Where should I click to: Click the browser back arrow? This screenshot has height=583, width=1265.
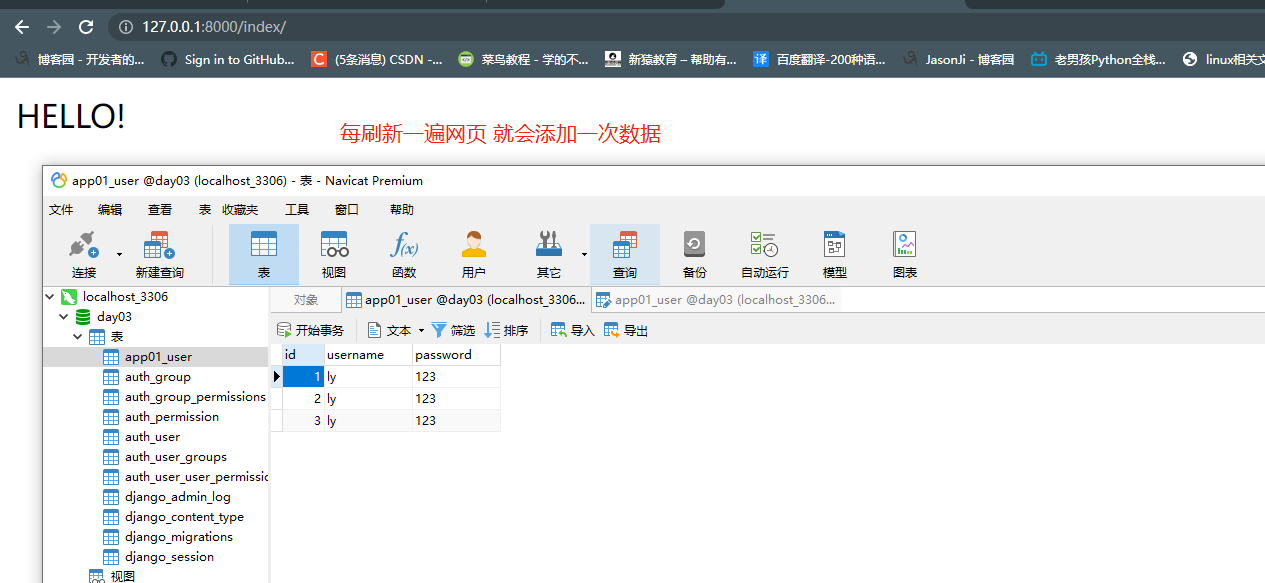[22, 27]
